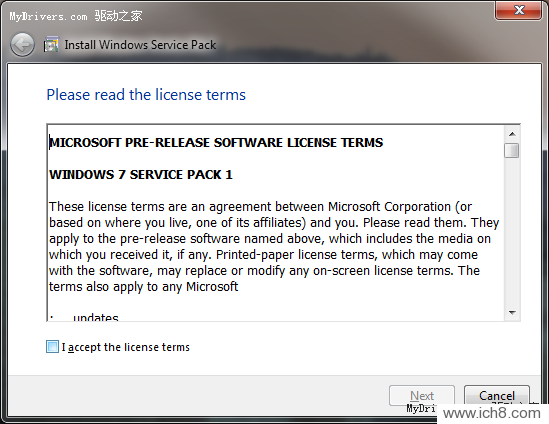
Task: Click the license text scrollbar down arrow
Action: (512, 312)
